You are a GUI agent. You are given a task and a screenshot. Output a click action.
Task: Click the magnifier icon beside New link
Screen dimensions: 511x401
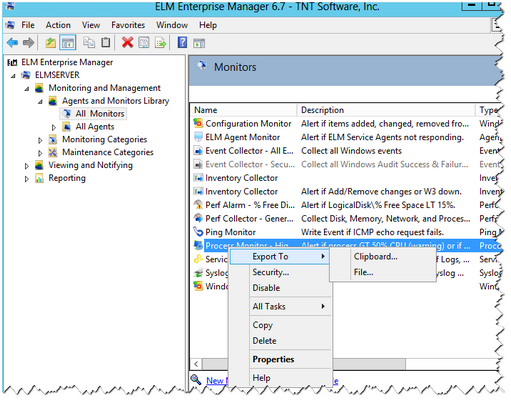[196, 379]
